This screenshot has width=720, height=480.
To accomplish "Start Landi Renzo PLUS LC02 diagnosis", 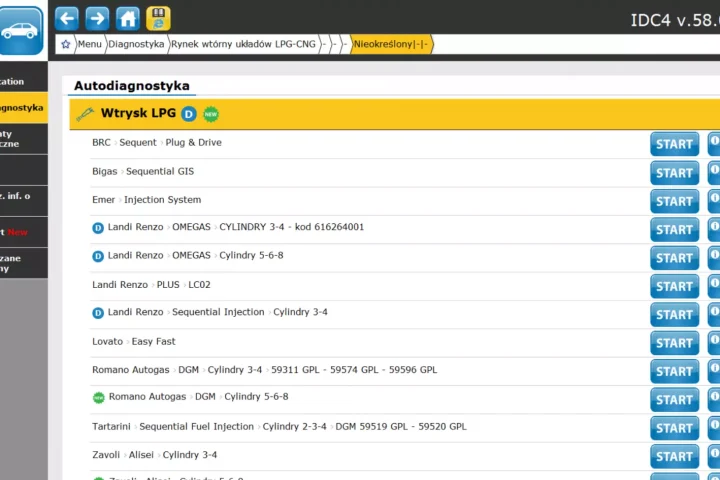I will pyautogui.click(x=675, y=286).
